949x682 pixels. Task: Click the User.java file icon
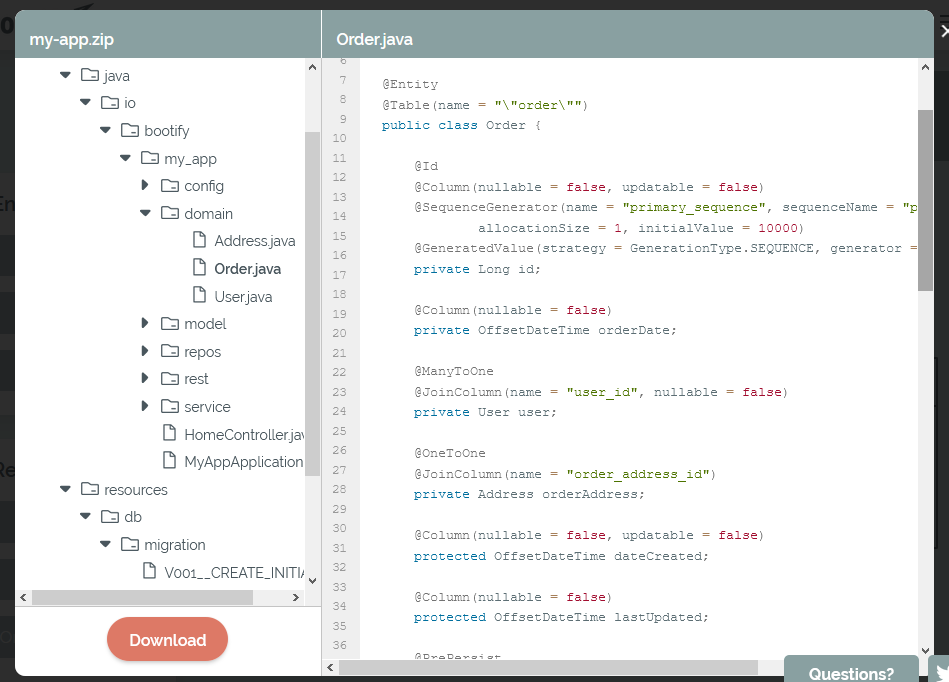coord(199,296)
